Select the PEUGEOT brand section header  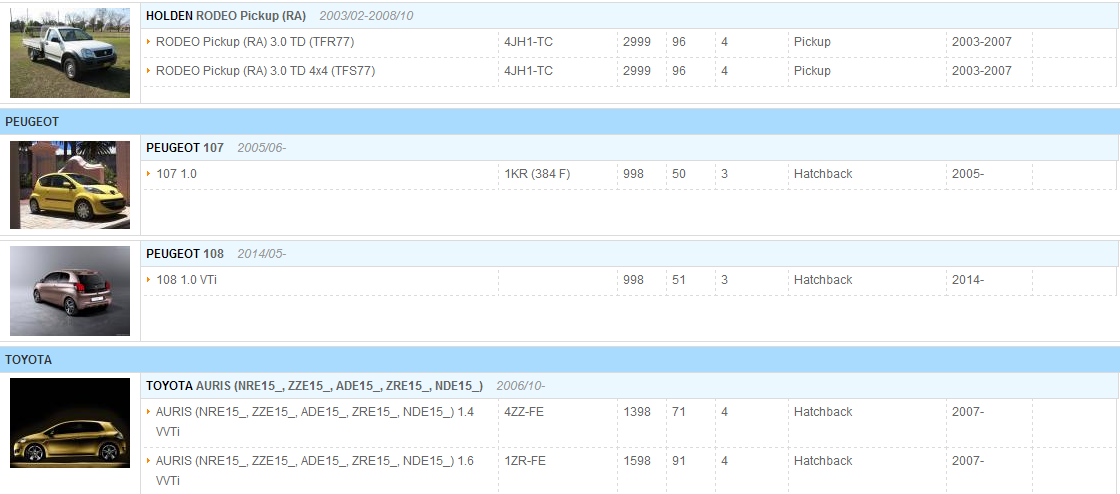click(x=560, y=122)
